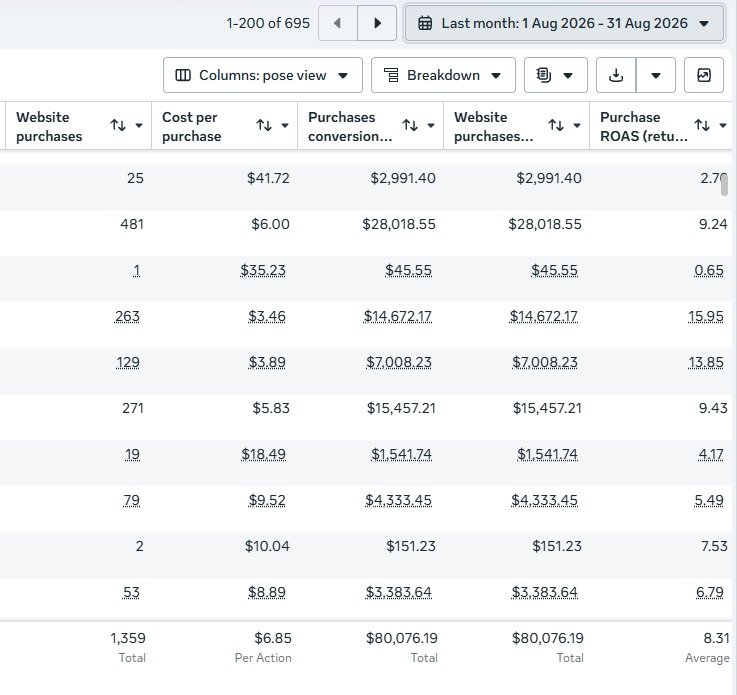
Task: Click the $6.85 per action total
Action: pos(273,638)
